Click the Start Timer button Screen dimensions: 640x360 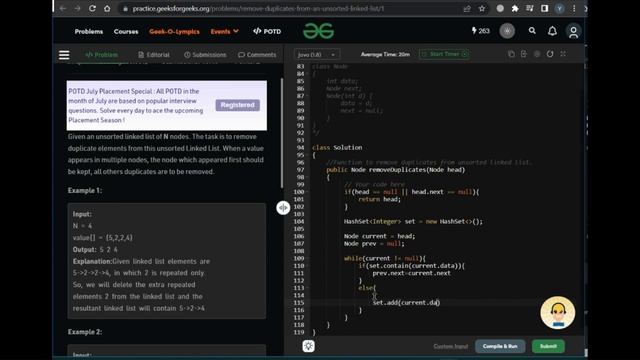[444, 54]
